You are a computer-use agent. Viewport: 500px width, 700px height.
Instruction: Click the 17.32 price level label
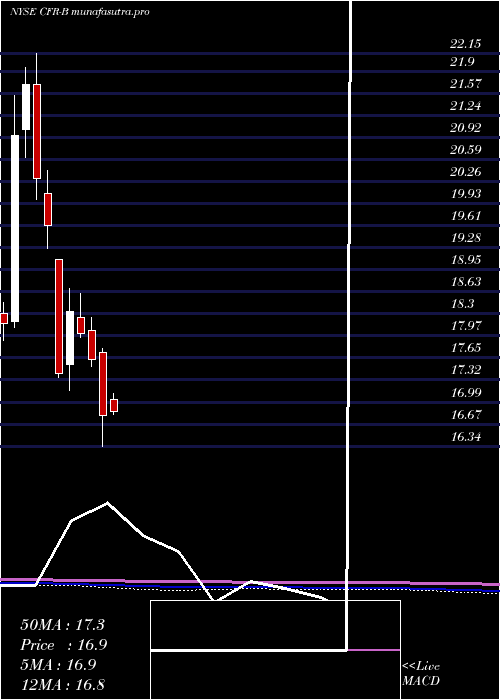pos(466,370)
